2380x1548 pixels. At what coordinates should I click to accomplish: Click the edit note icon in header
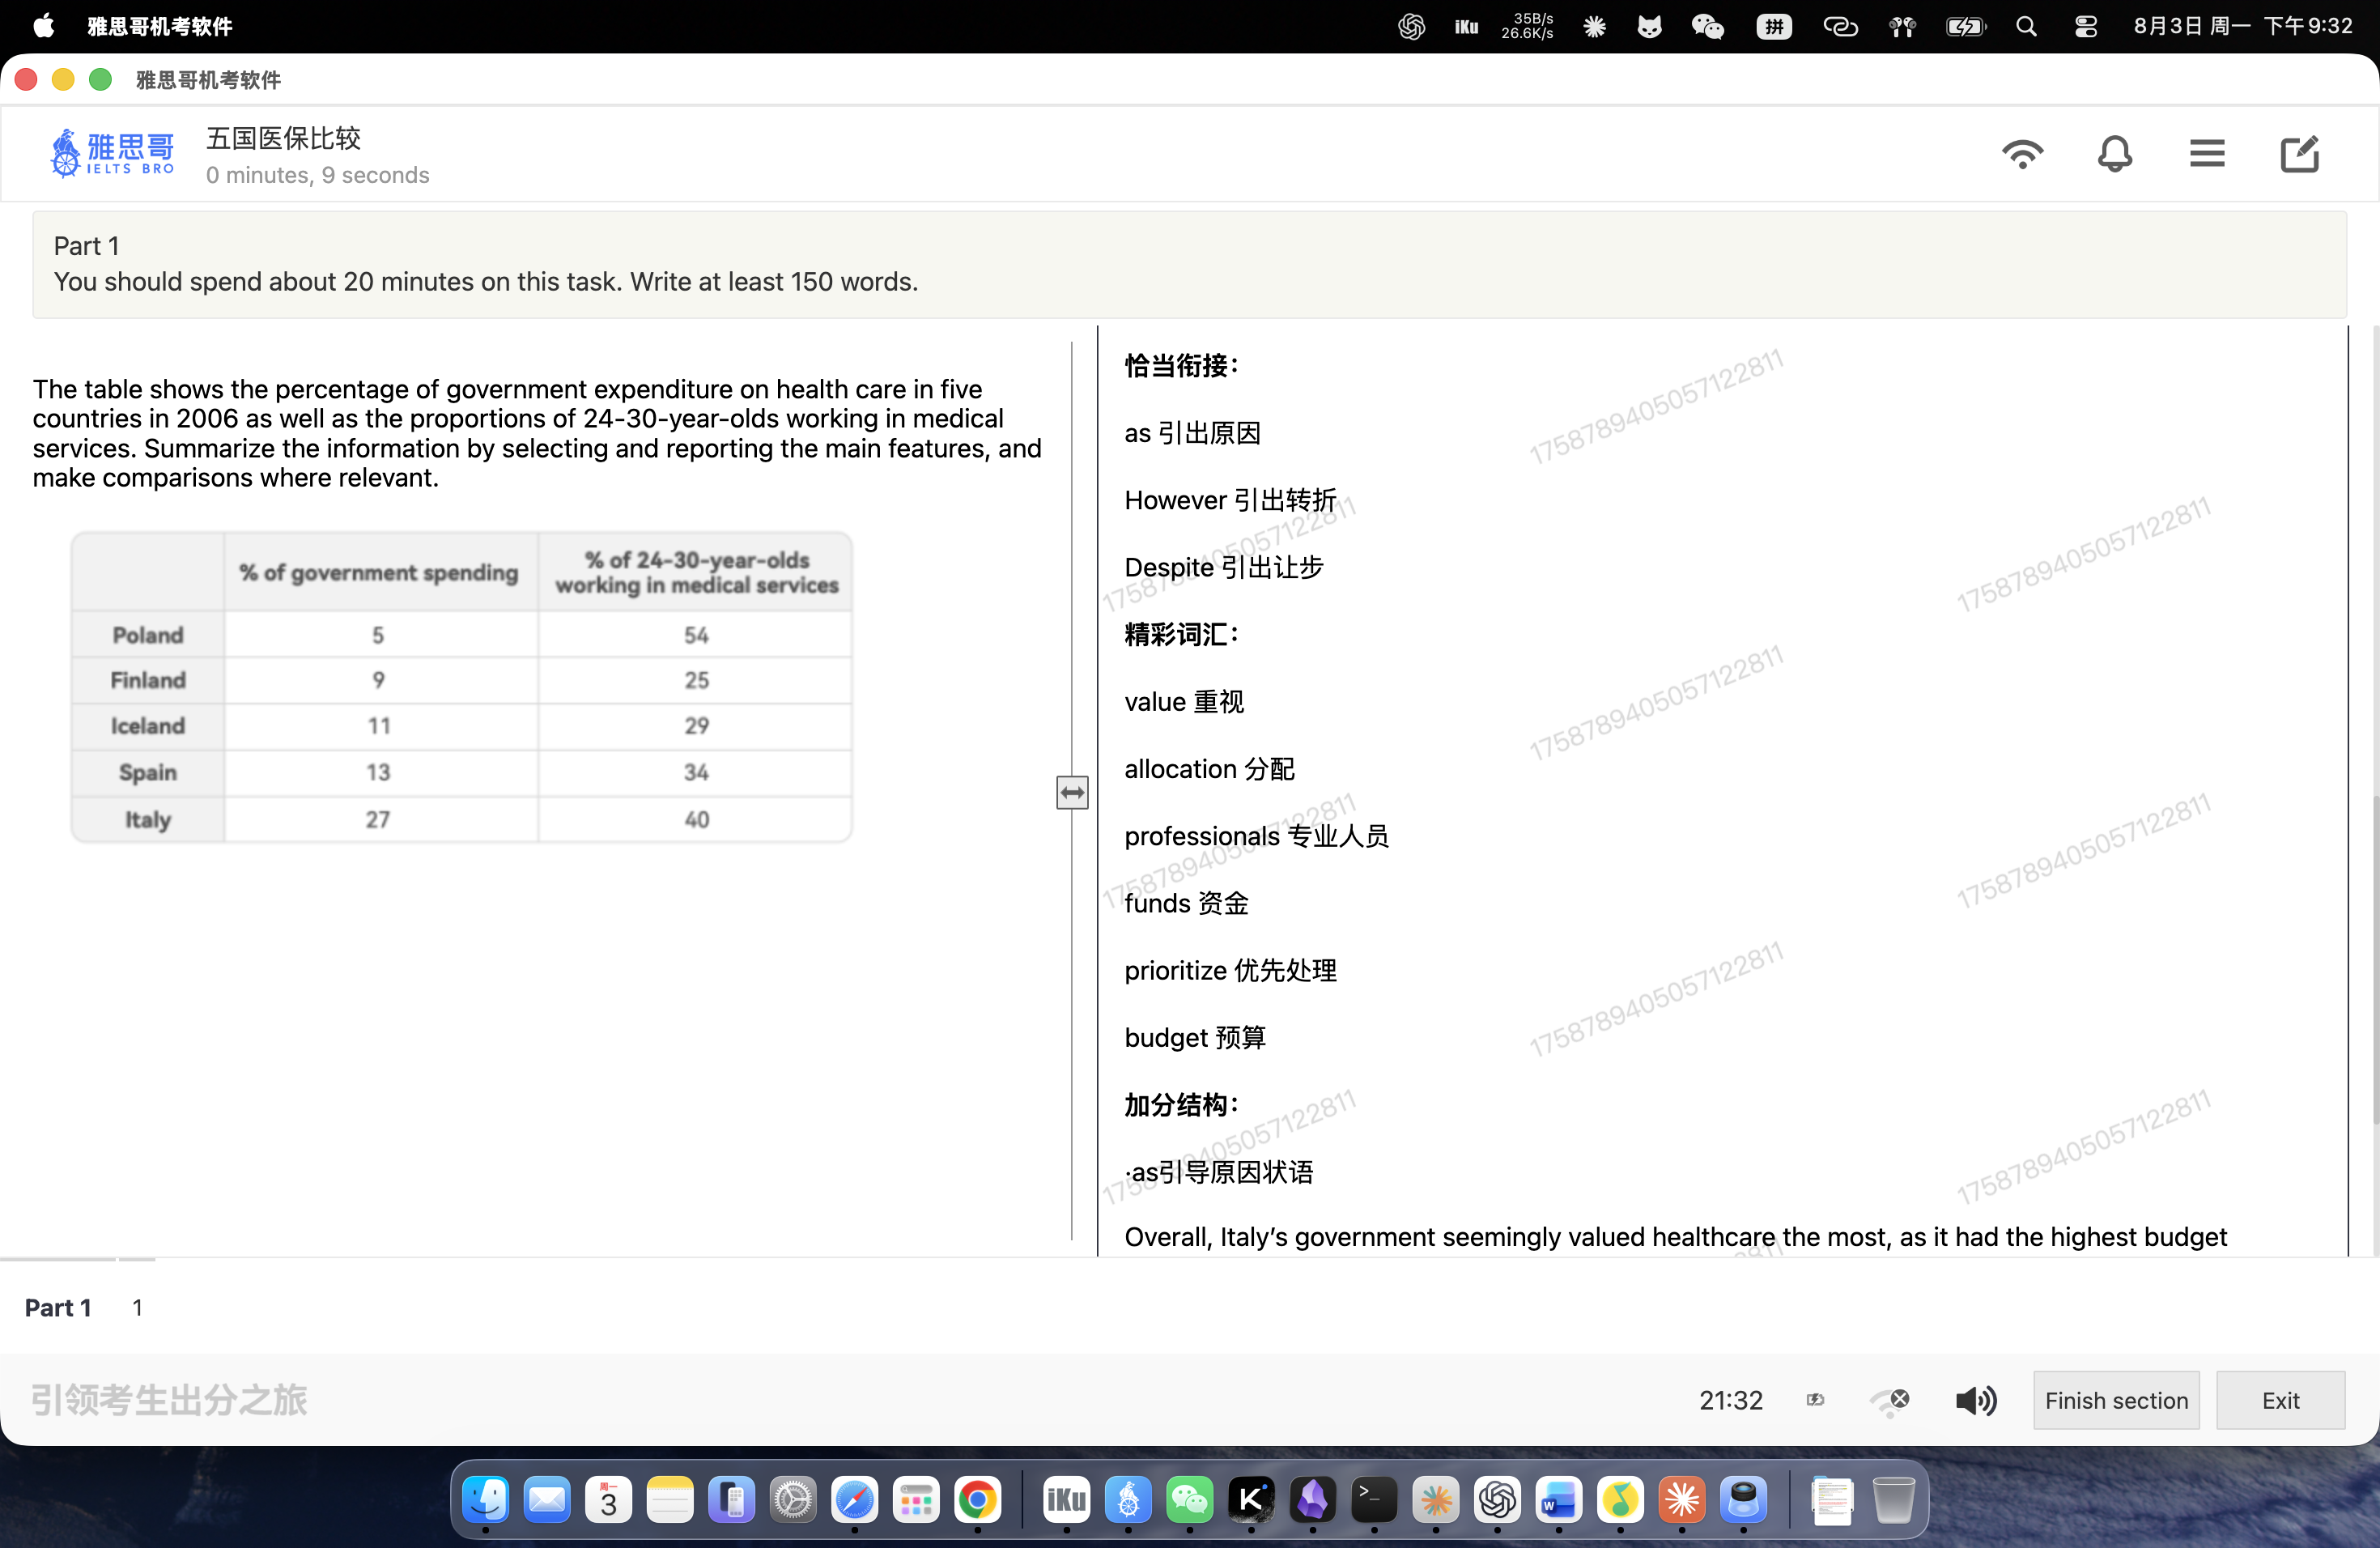coord(2299,154)
